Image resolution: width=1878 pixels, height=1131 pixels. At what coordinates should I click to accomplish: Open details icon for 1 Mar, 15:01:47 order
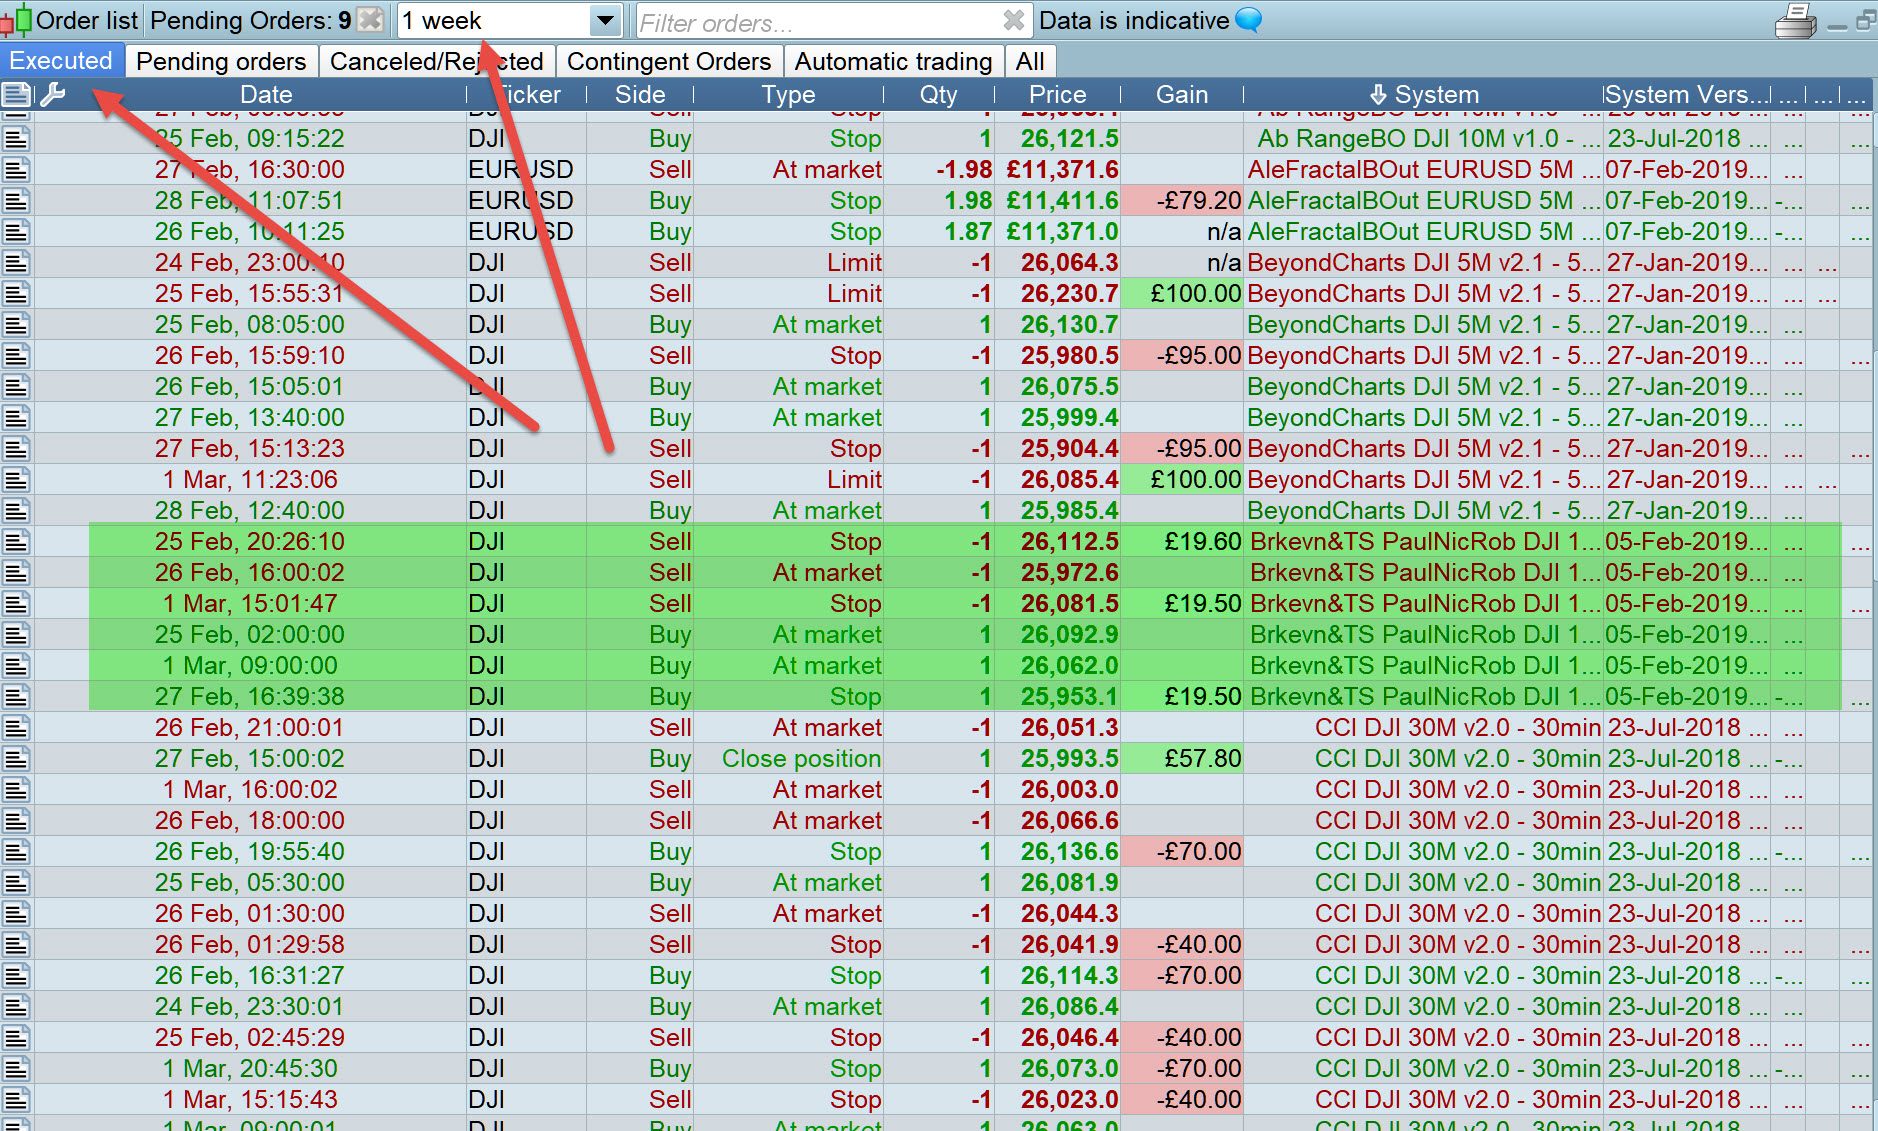point(16,603)
